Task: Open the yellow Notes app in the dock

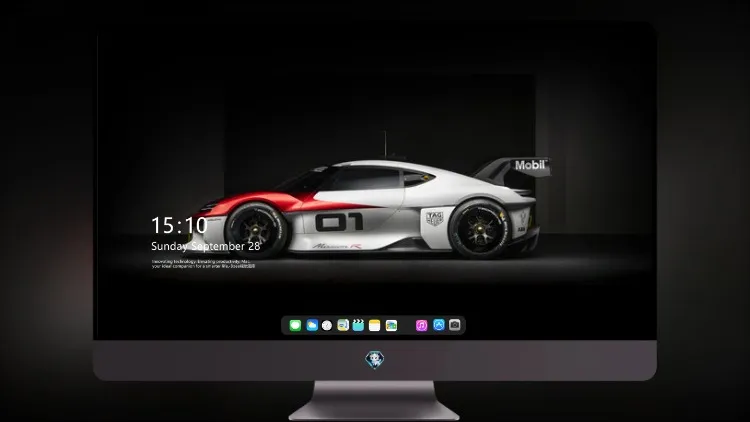Action: tap(375, 325)
